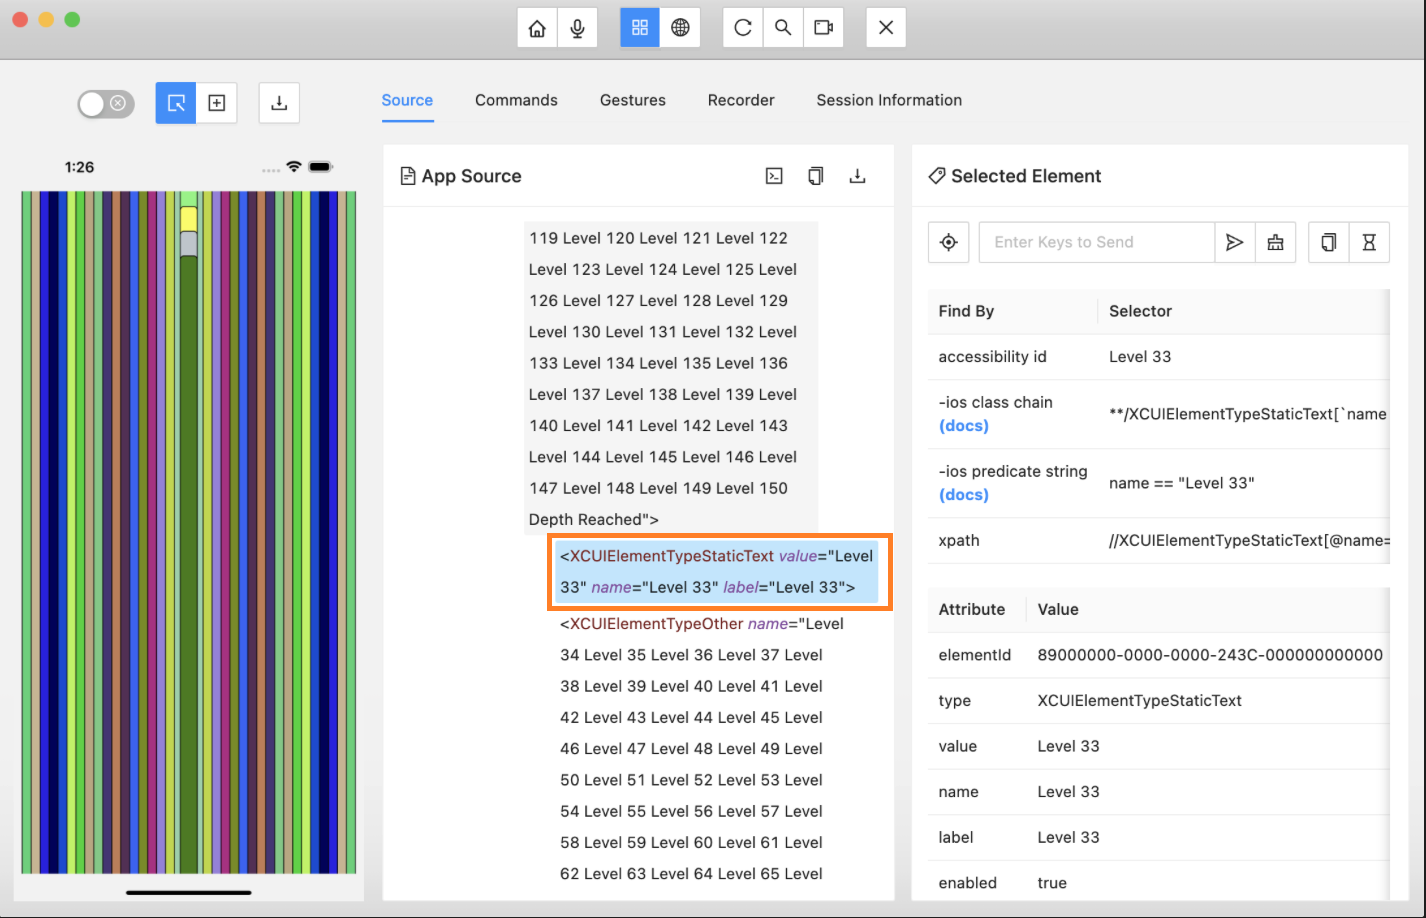Open docs for ios class chain
Image resolution: width=1426 pixels, height=918 pixels.
tap(963, 425)
